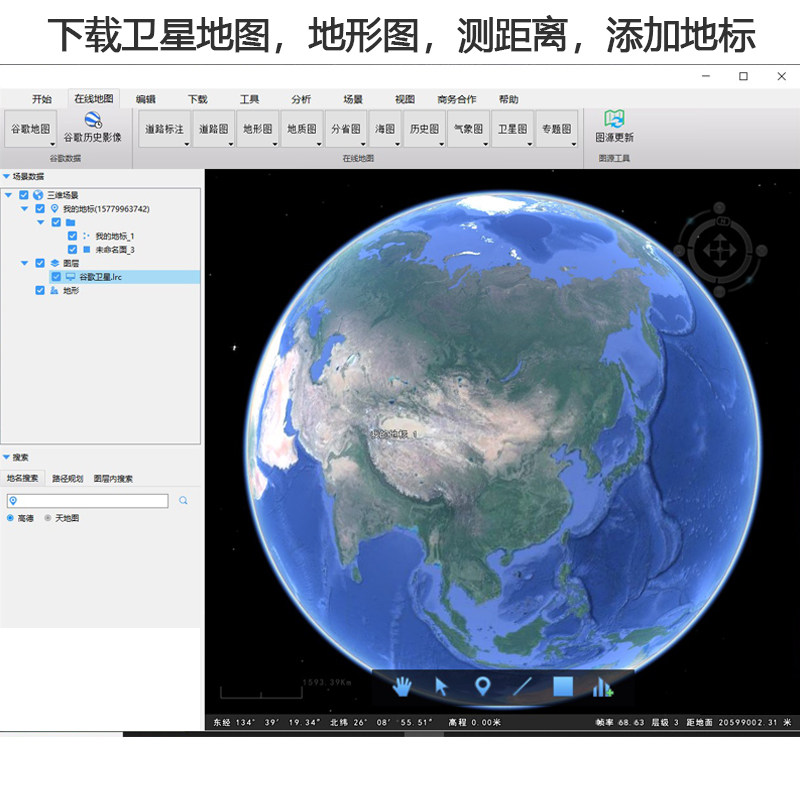Collapse the 图层 tree node
This screenshot has width=800, height=800.
24,263
